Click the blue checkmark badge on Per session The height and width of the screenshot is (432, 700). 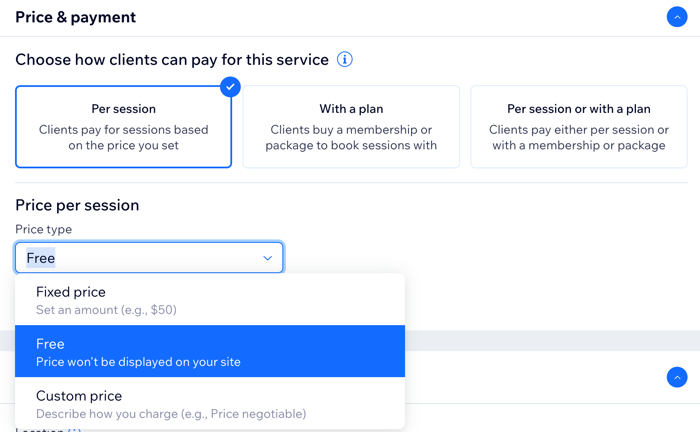pos(230,87)
